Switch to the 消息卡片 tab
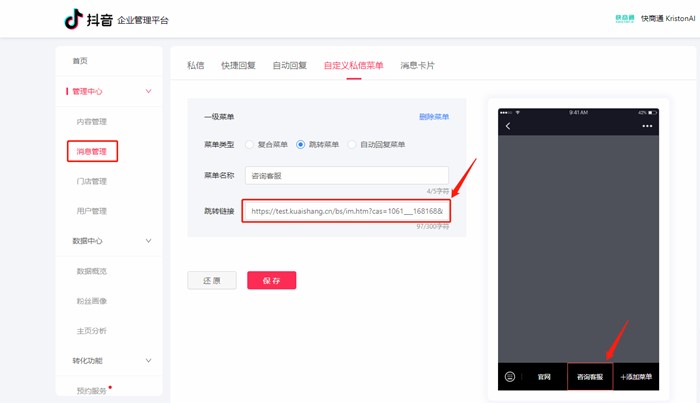Viewport: 700px width, 403px height. pos(417,66)
